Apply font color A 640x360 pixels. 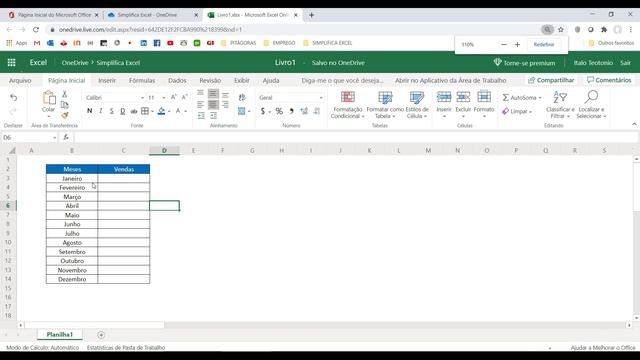click(x=178, y=111)
